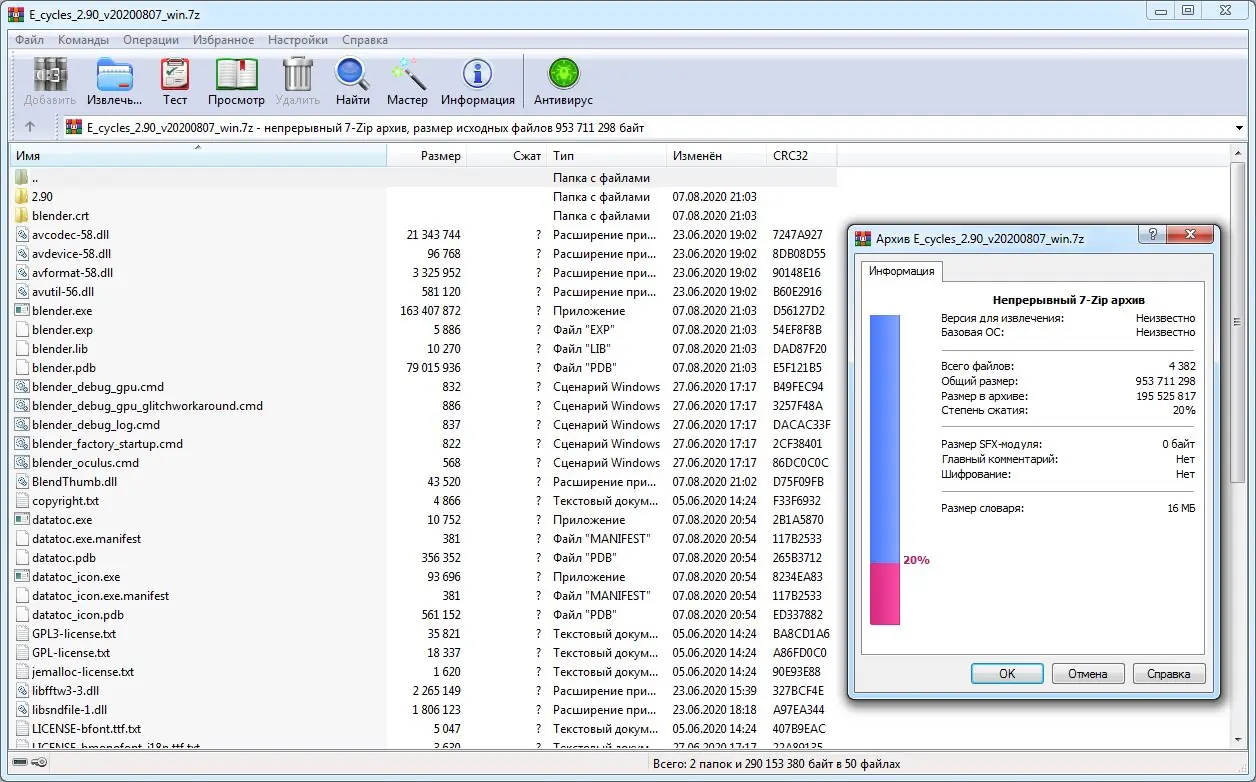This screenshot has width=1256, height=782.
Task: Select the Информация tab in dialog
Action: [901, 271]
